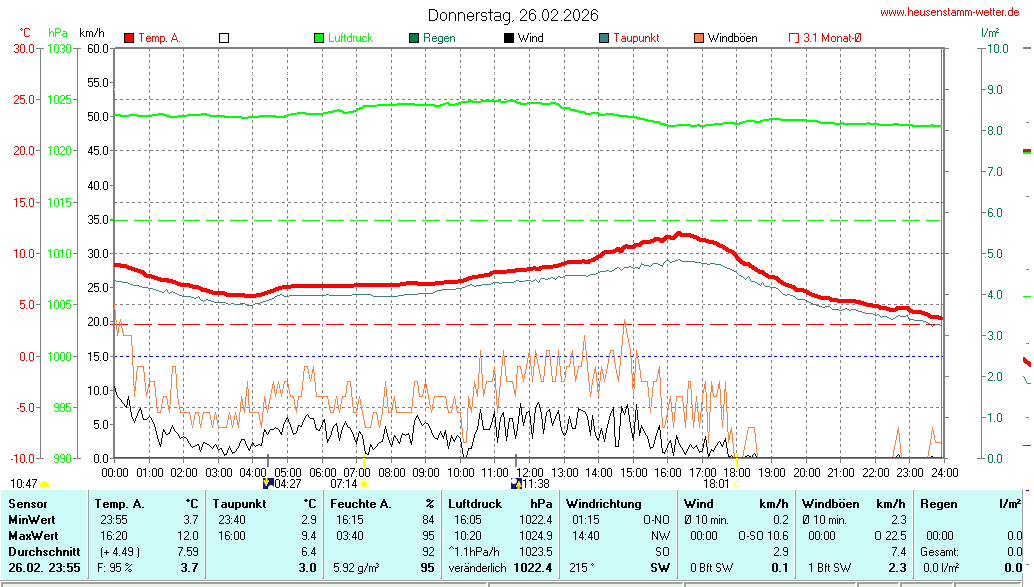Click the teal Taupunkt legend square
The height and width of the screenshot is (587, 1034).
604,38
